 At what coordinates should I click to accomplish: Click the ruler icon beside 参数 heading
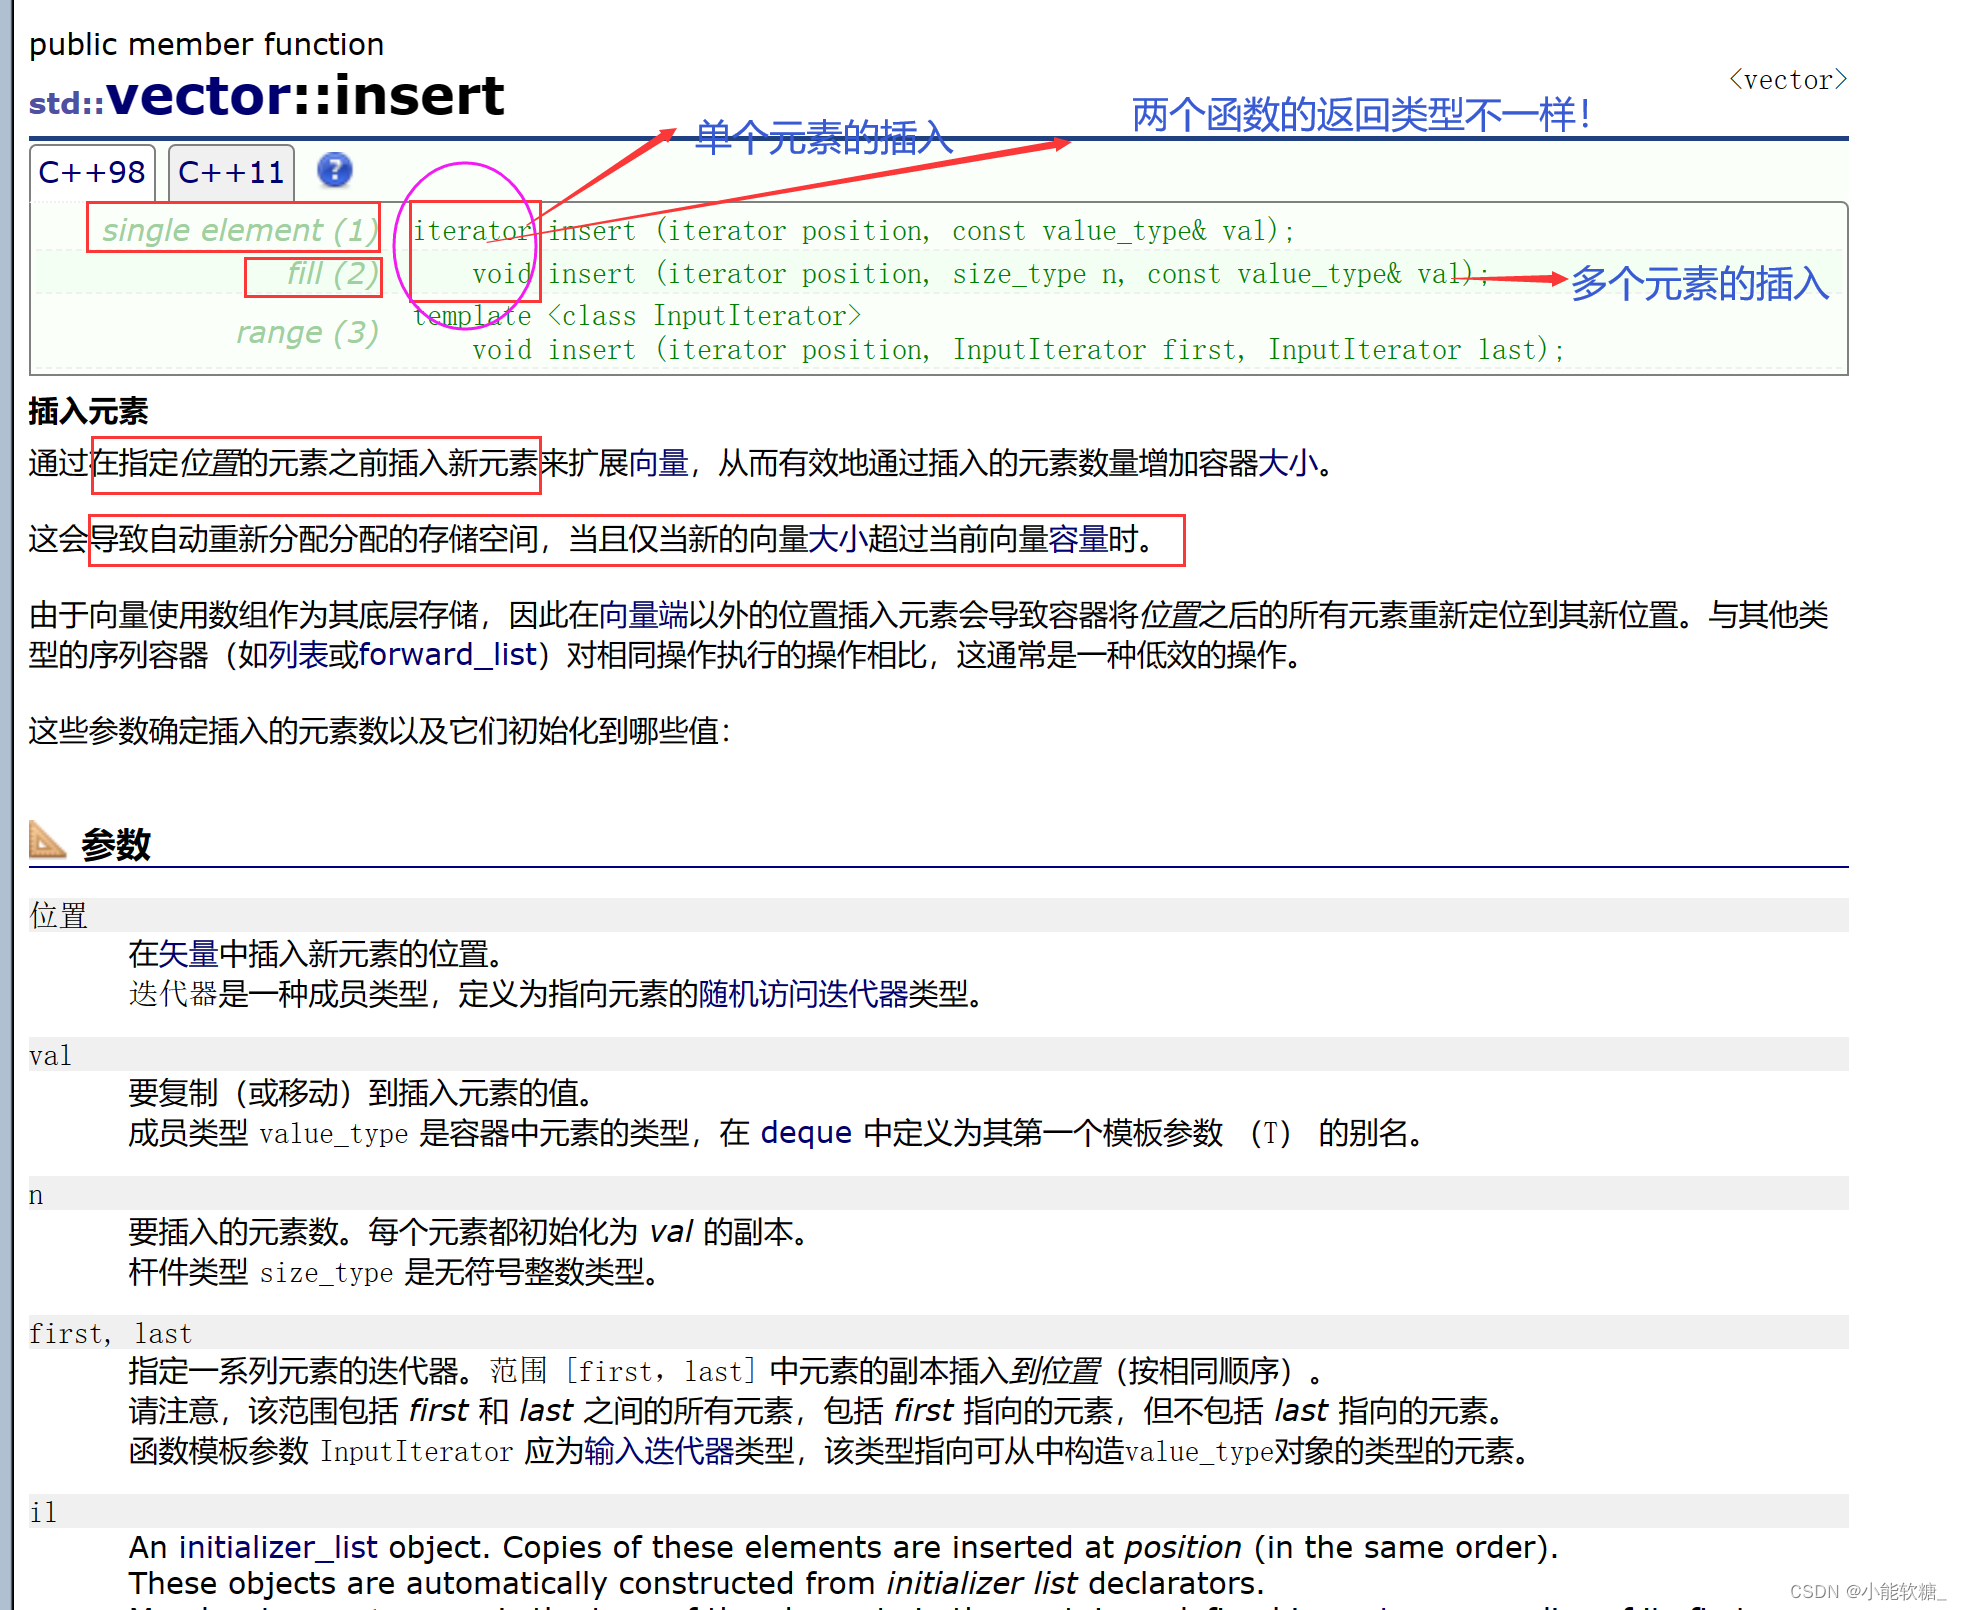coord(47,840)
